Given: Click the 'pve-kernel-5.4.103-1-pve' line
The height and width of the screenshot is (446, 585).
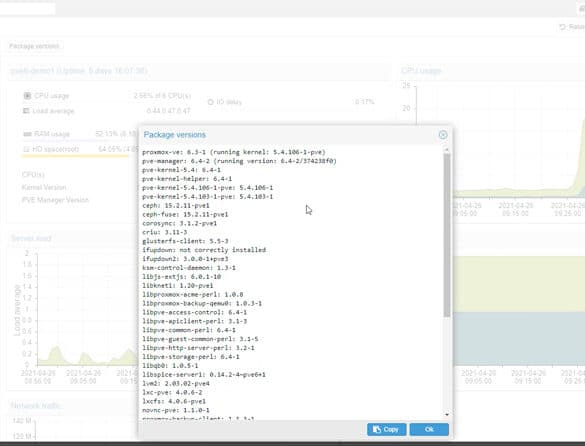Looking at the screenshot, I should click(x=207, y=196).
